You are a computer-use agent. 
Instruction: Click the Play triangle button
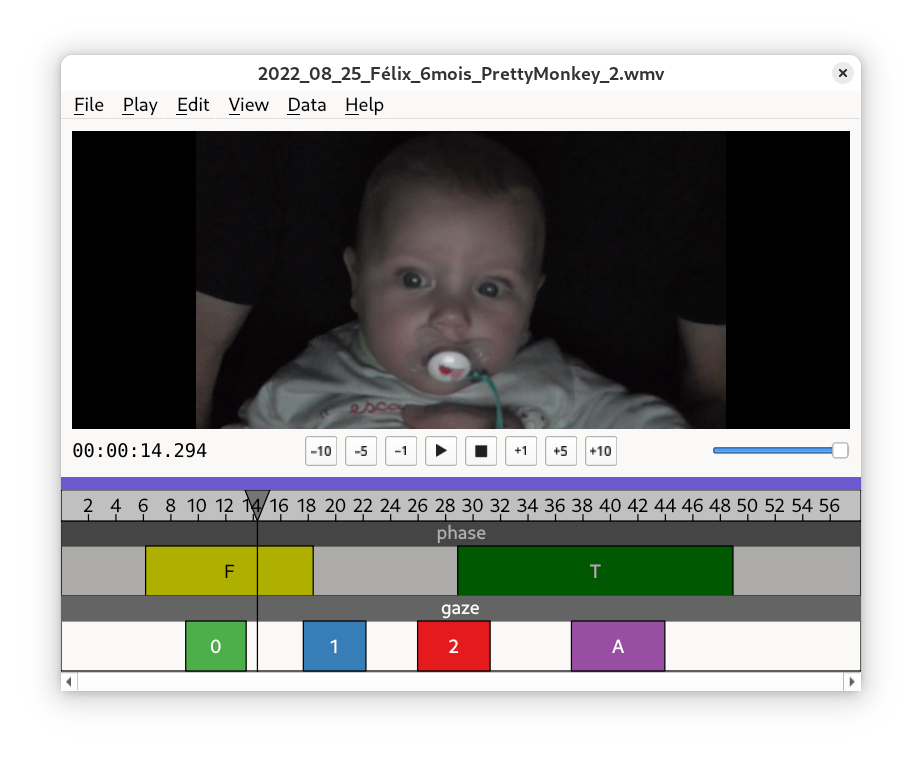(x=440, y=451)
